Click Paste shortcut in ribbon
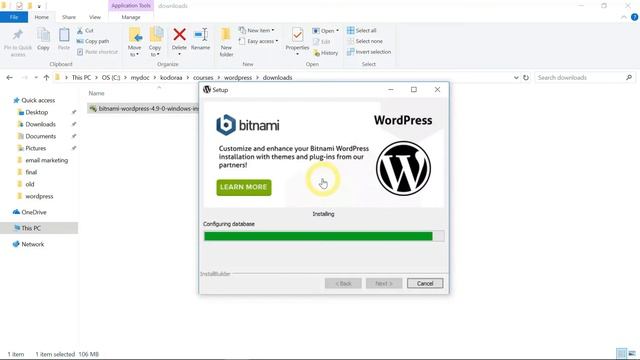 [97, 52]
